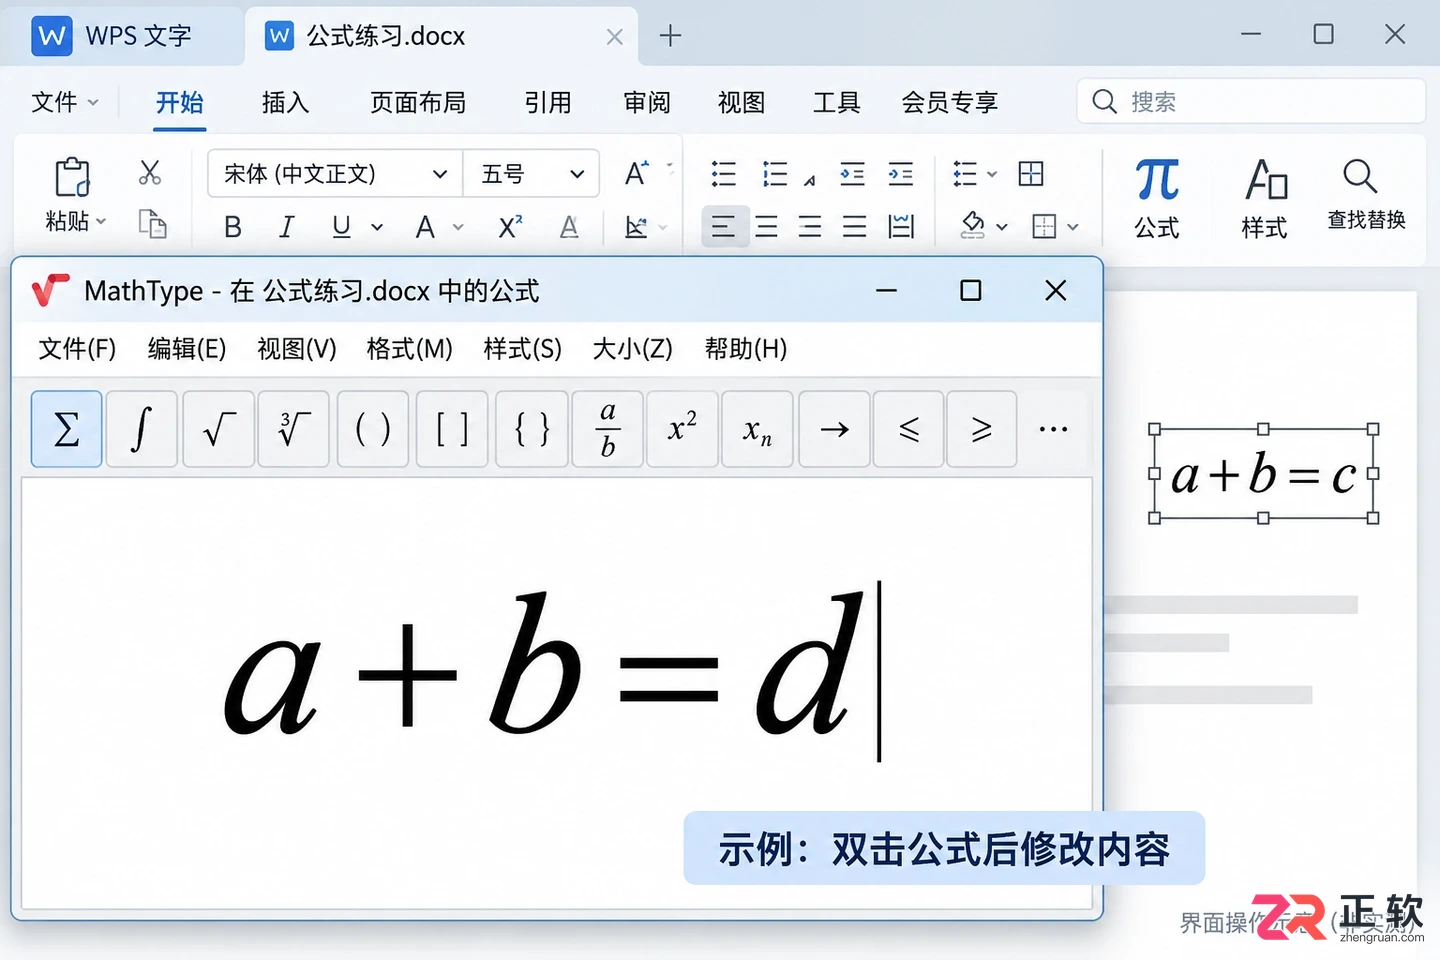The width and height of the screenshot is (1440, 960).
Task: Insert a subscript xₙ template
Action: pyautogui.click(x=757, y=429)
